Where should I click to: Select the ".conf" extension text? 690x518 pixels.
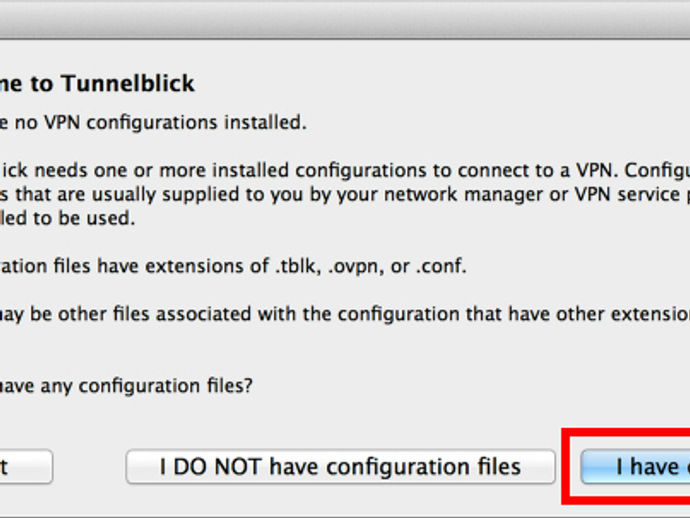[441, 266]
